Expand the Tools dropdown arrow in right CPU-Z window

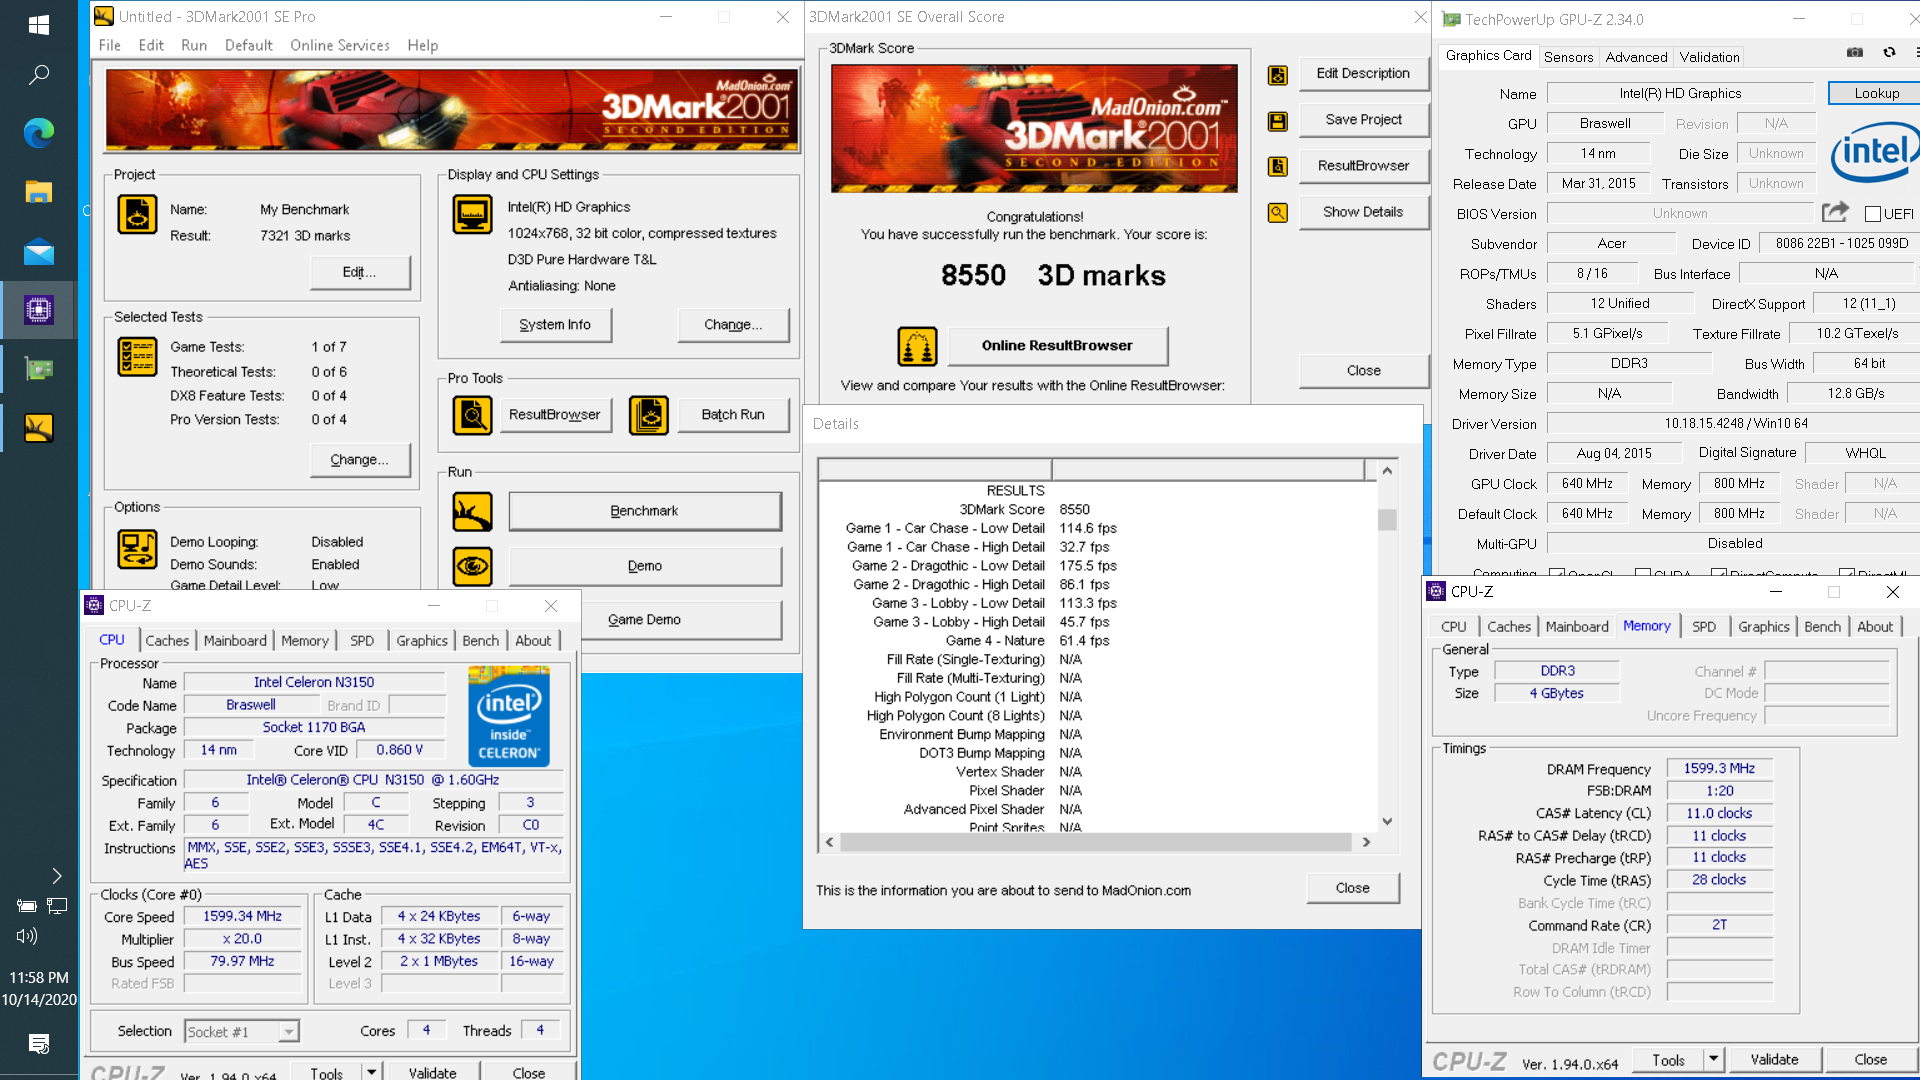click(1713, 1059)
